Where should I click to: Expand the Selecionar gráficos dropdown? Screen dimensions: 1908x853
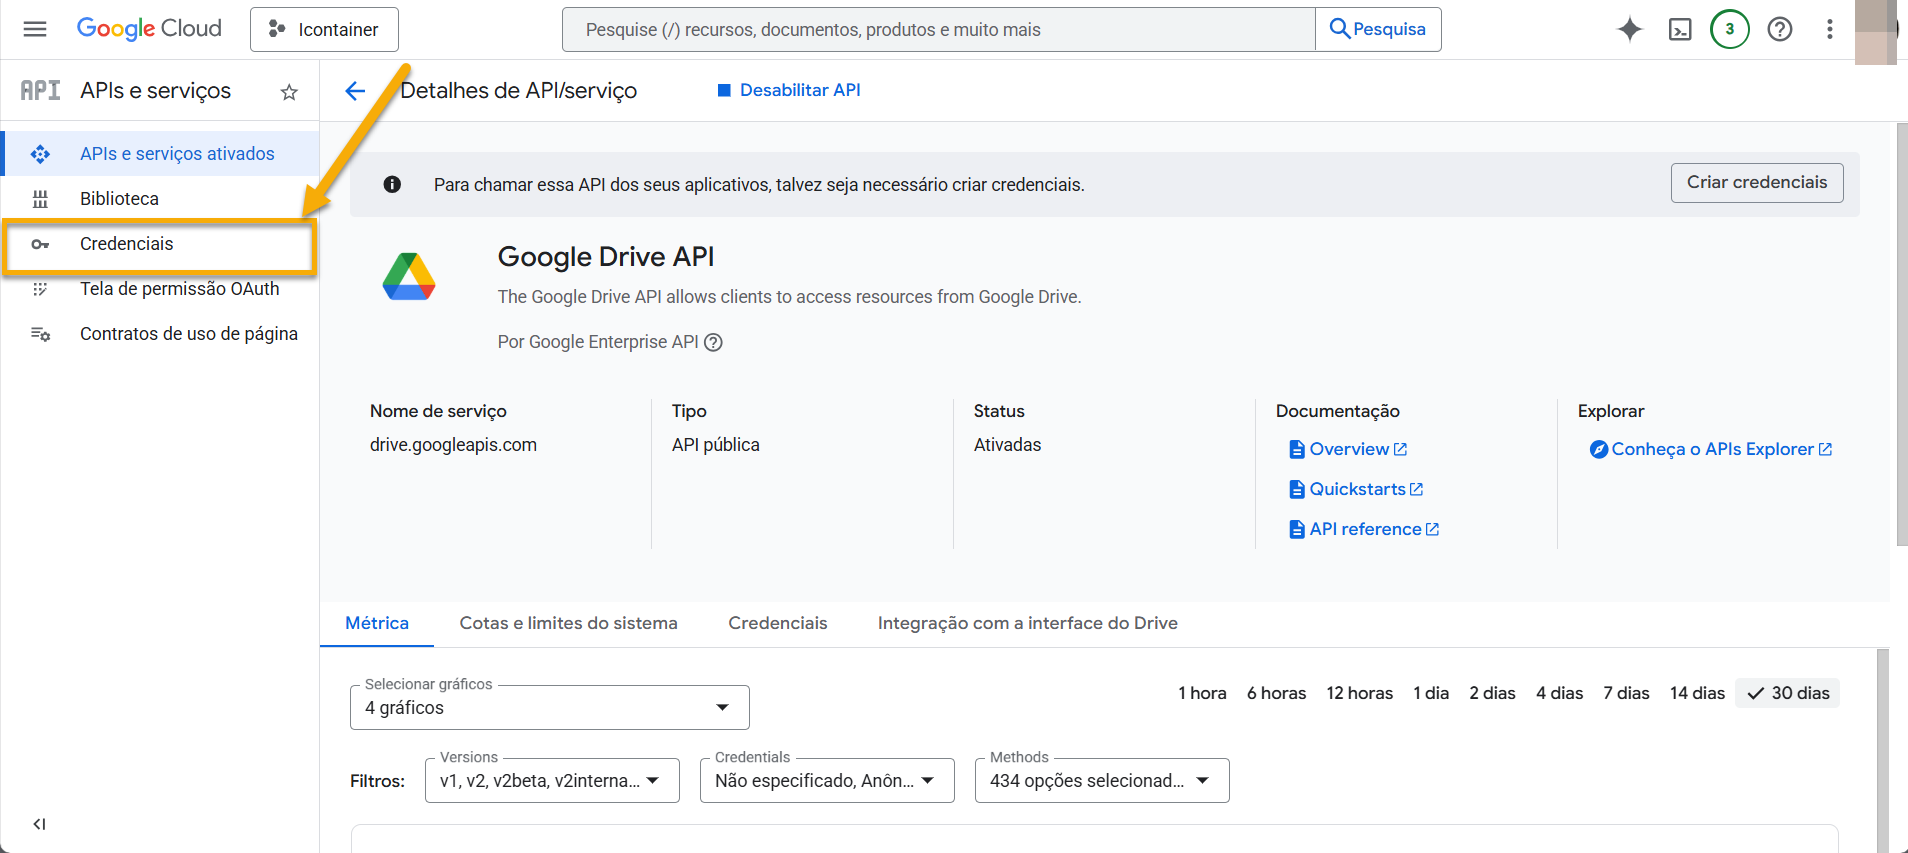point(550,707)
